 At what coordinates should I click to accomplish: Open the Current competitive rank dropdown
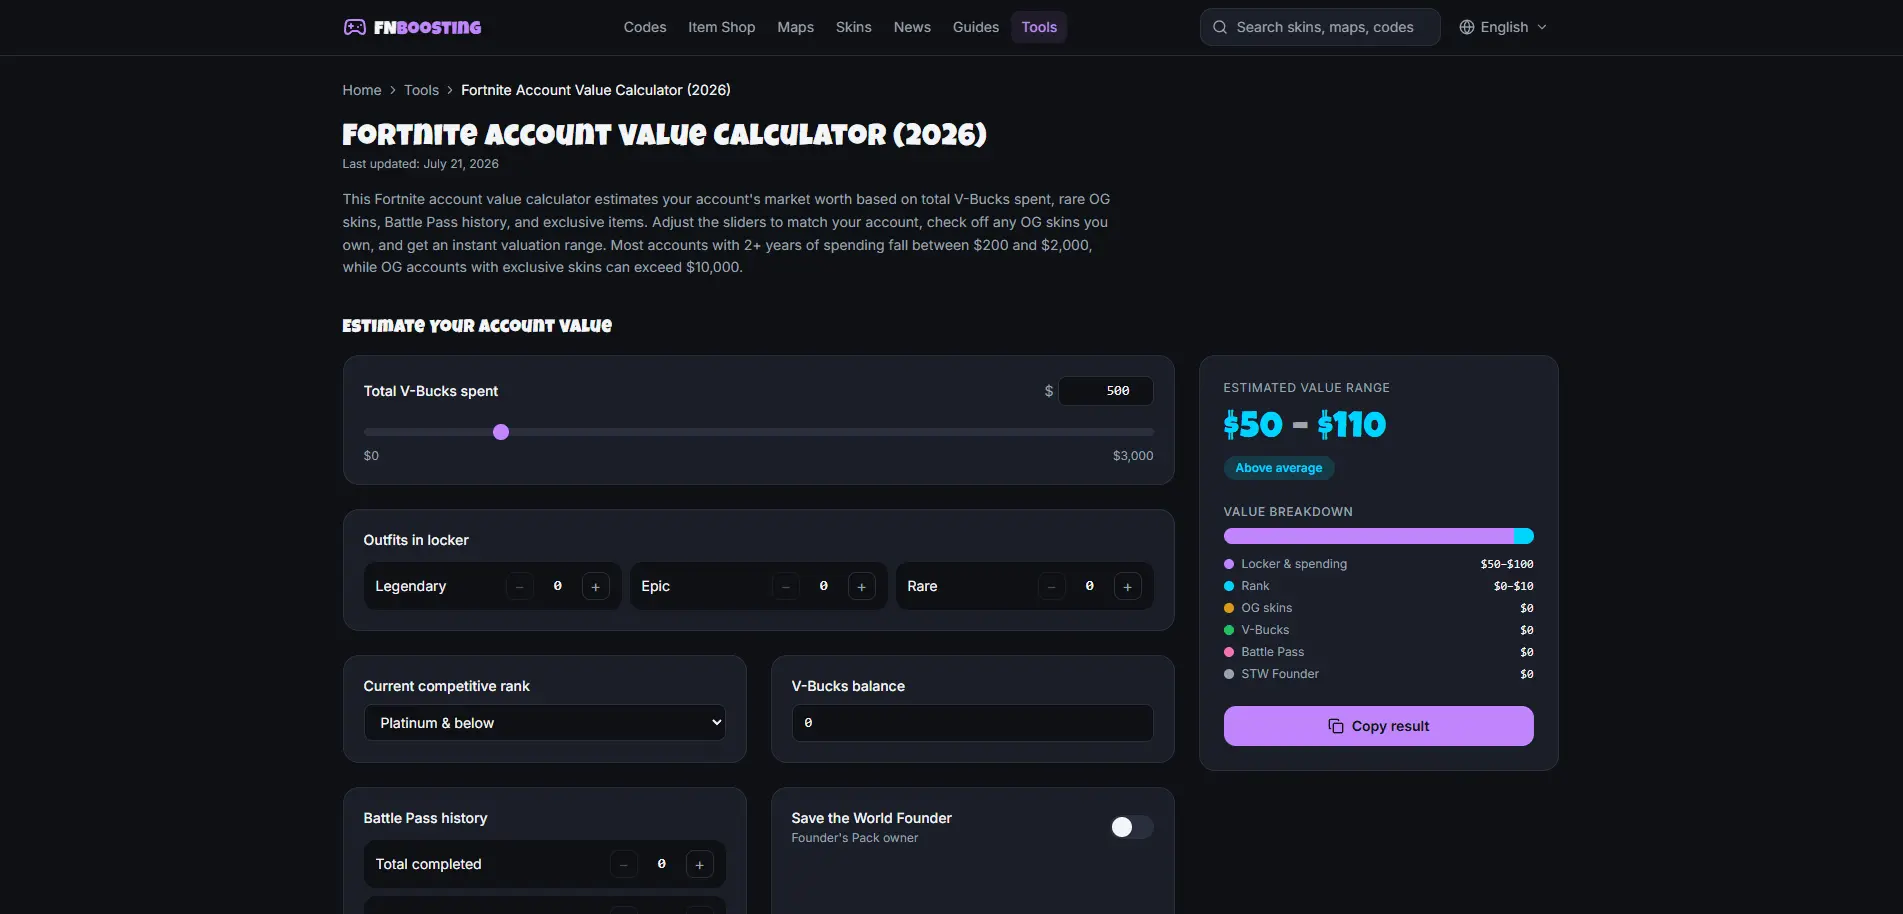545,723
